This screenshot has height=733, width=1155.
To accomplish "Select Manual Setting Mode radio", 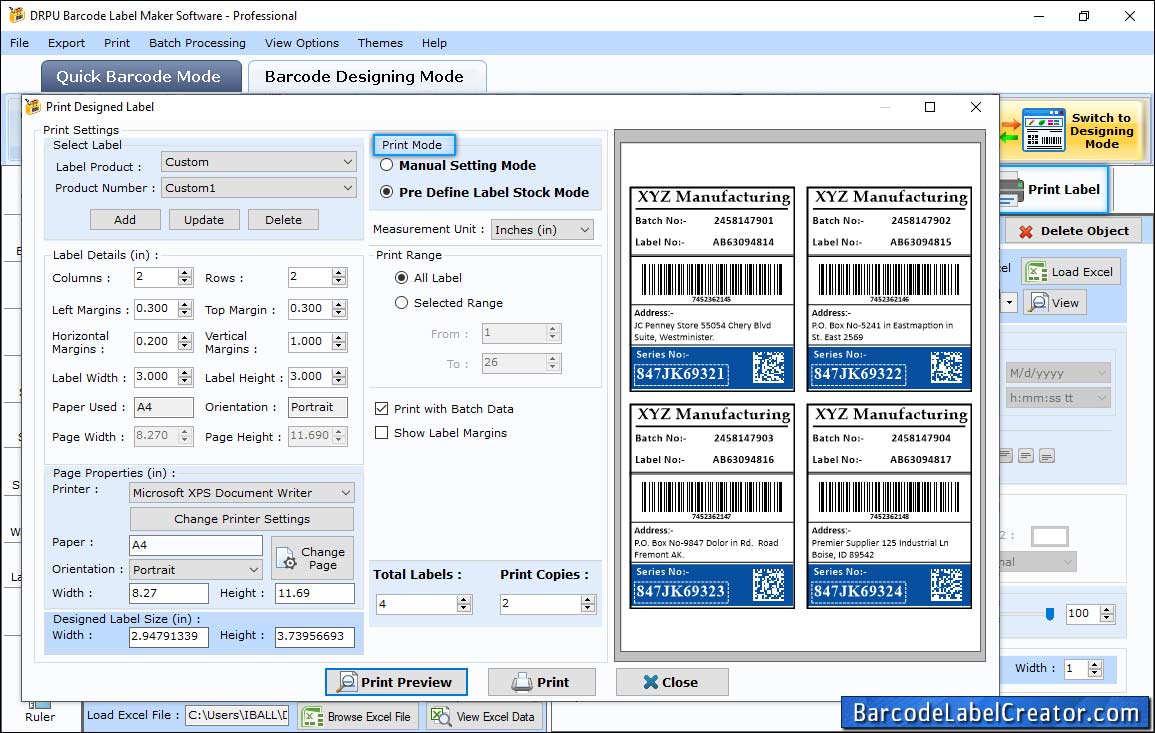I will [386, 166].
